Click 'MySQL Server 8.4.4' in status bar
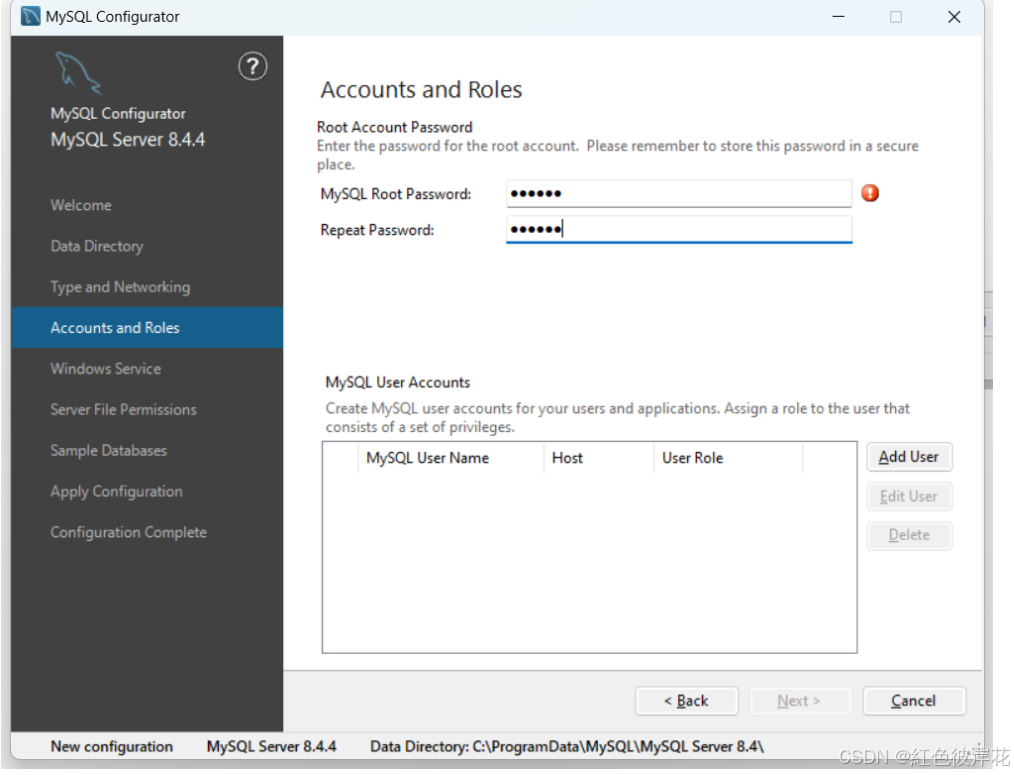 [272, 747]
